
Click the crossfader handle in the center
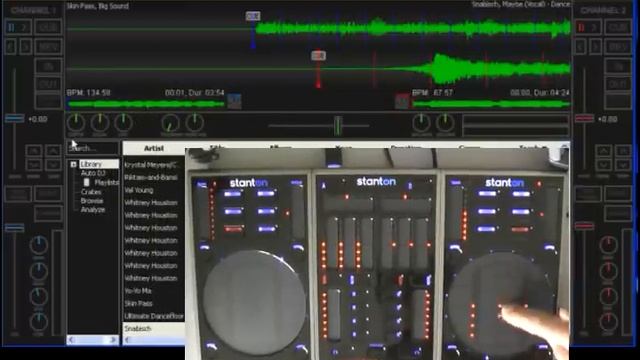pos(338,125)
